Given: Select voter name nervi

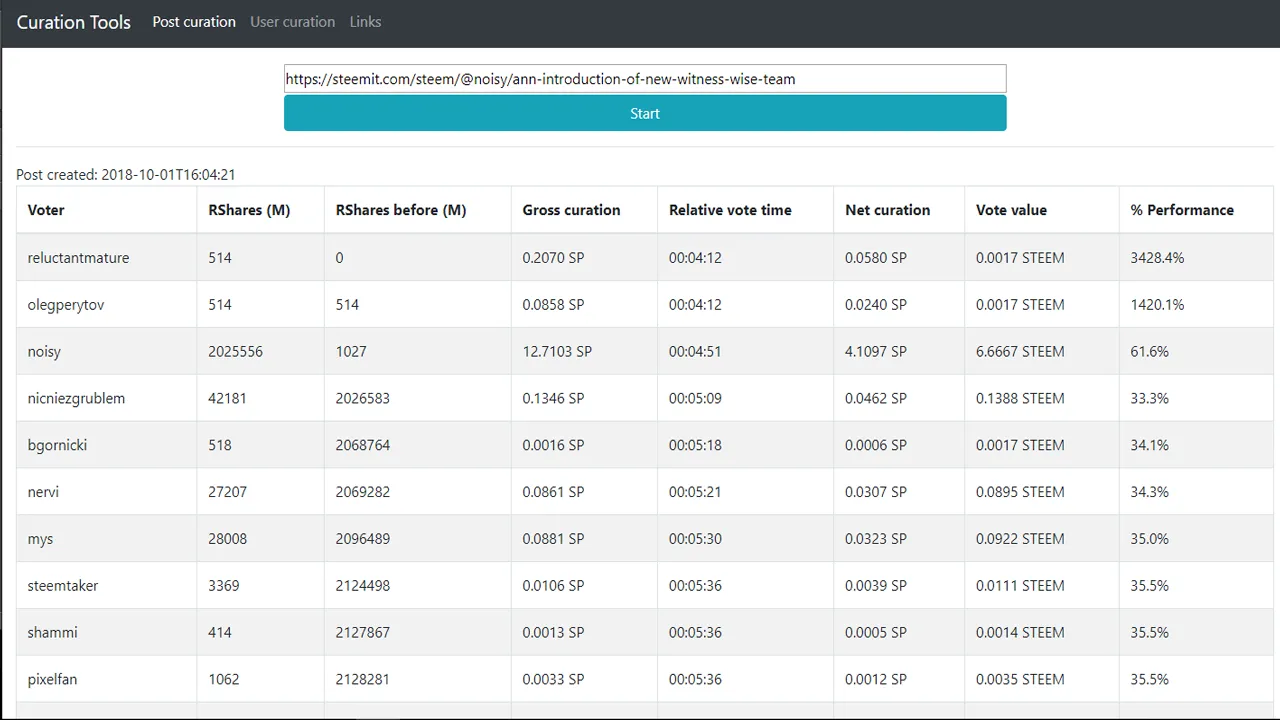Looking at the screenshot, I should pyautogui.click(x=43, y=492).
